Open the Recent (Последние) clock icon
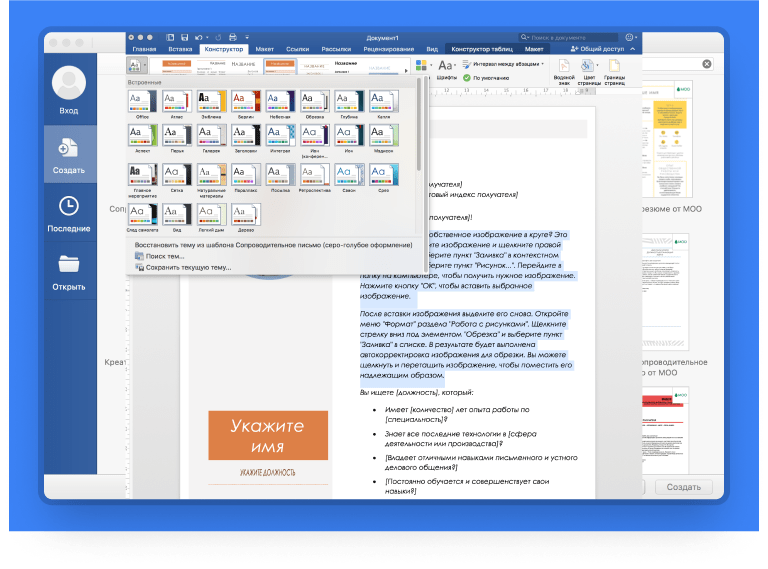Screen dimensions: 768x569 click(x=69, y=211)
